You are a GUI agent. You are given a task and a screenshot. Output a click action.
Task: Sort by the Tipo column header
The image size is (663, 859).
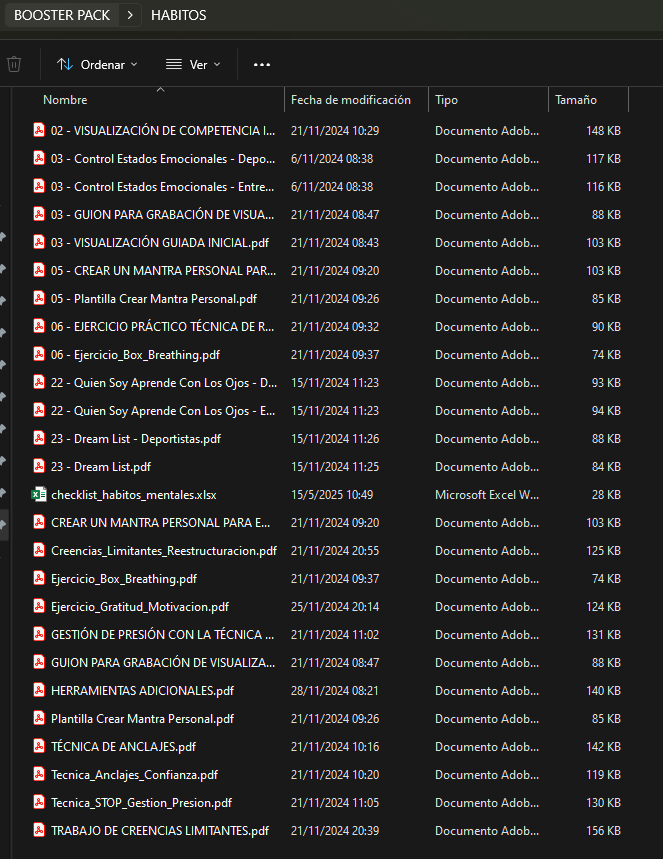[x=447, y=100]
